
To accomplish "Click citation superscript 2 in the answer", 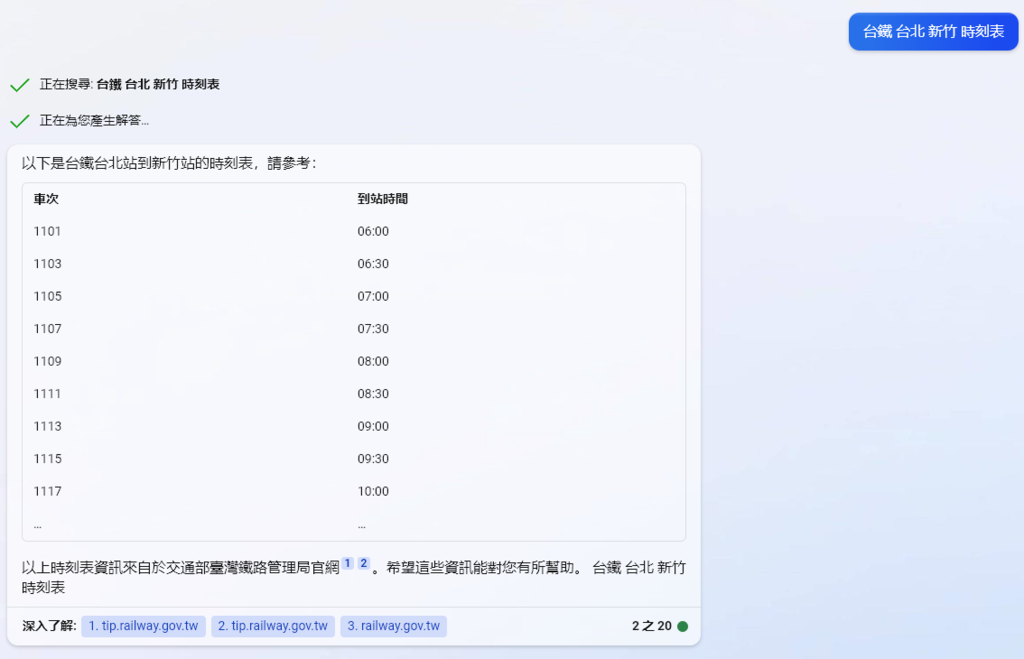I will click(364, 563).
